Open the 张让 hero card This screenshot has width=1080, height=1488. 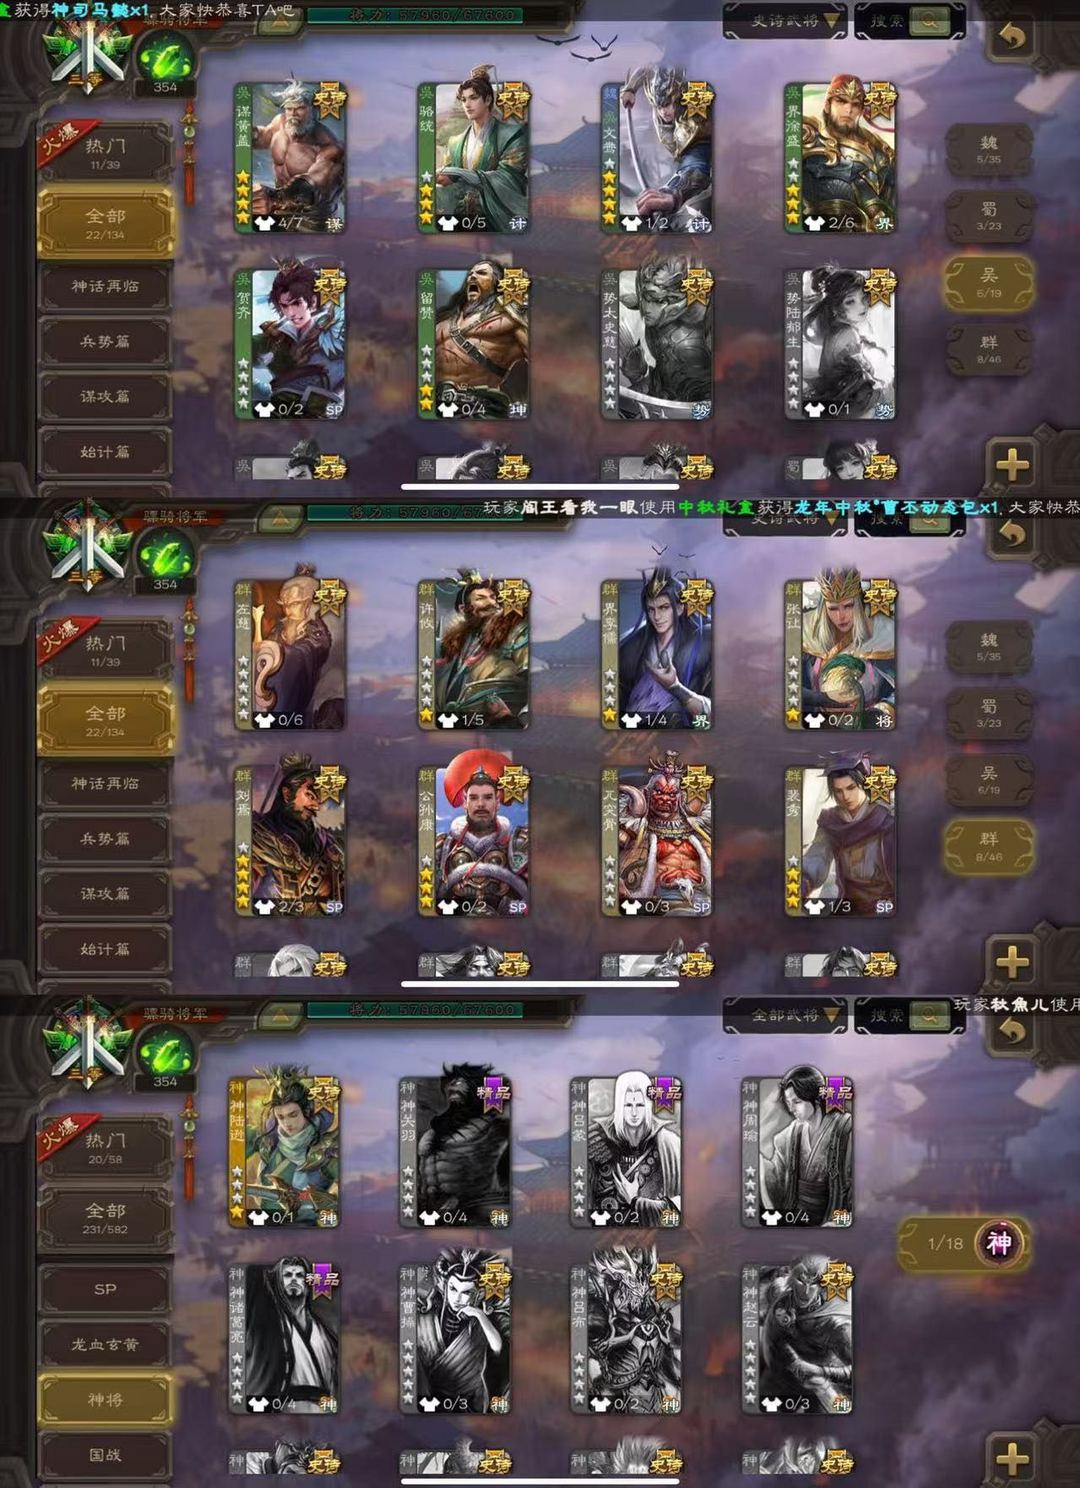[840, 654]
